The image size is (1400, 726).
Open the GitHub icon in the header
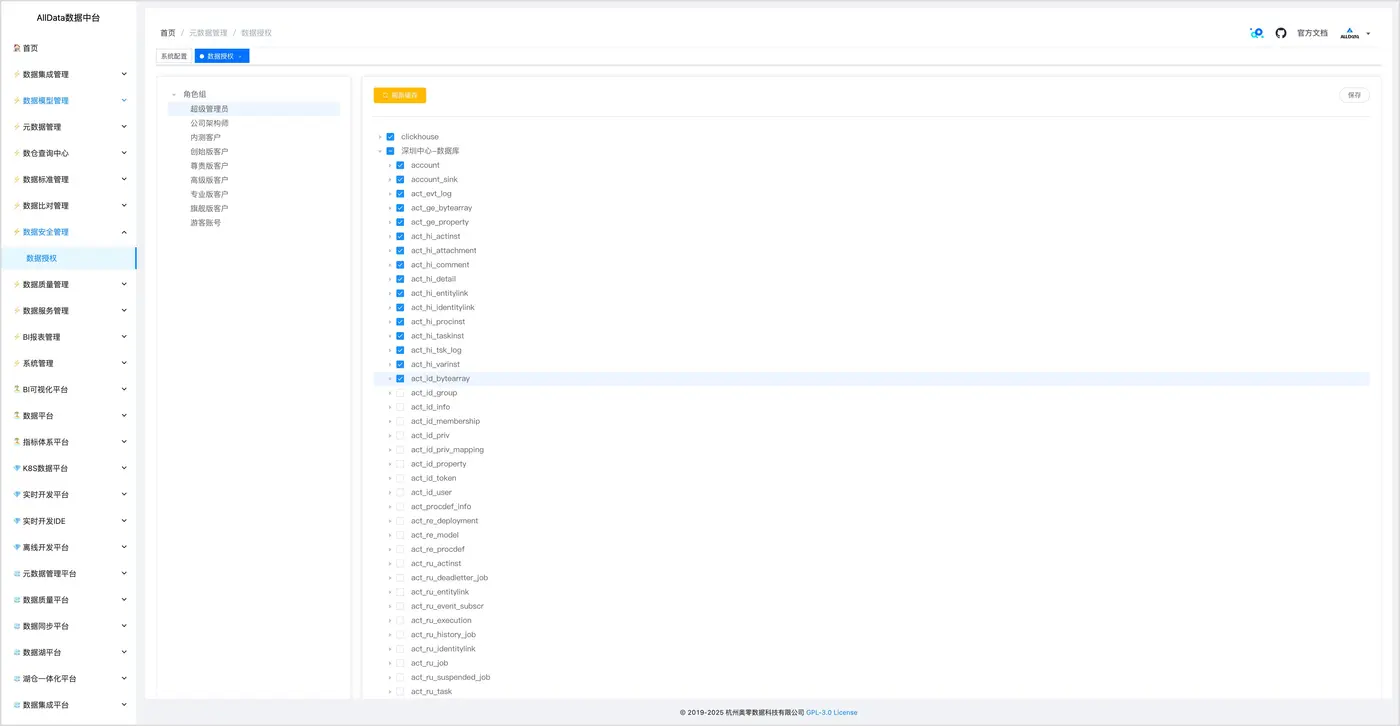point(1281,33)
